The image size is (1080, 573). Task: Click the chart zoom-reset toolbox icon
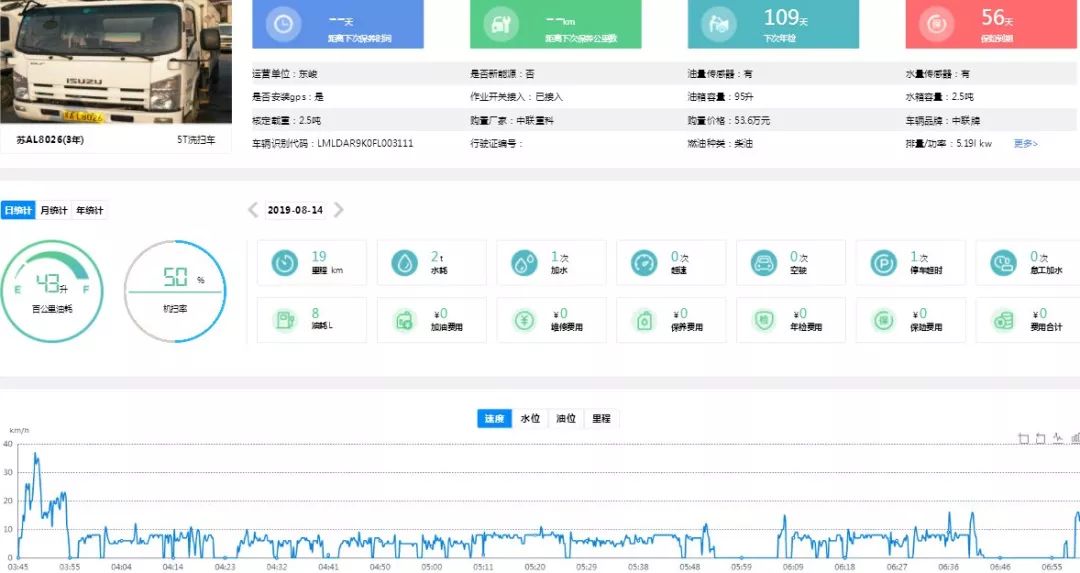1041,438
